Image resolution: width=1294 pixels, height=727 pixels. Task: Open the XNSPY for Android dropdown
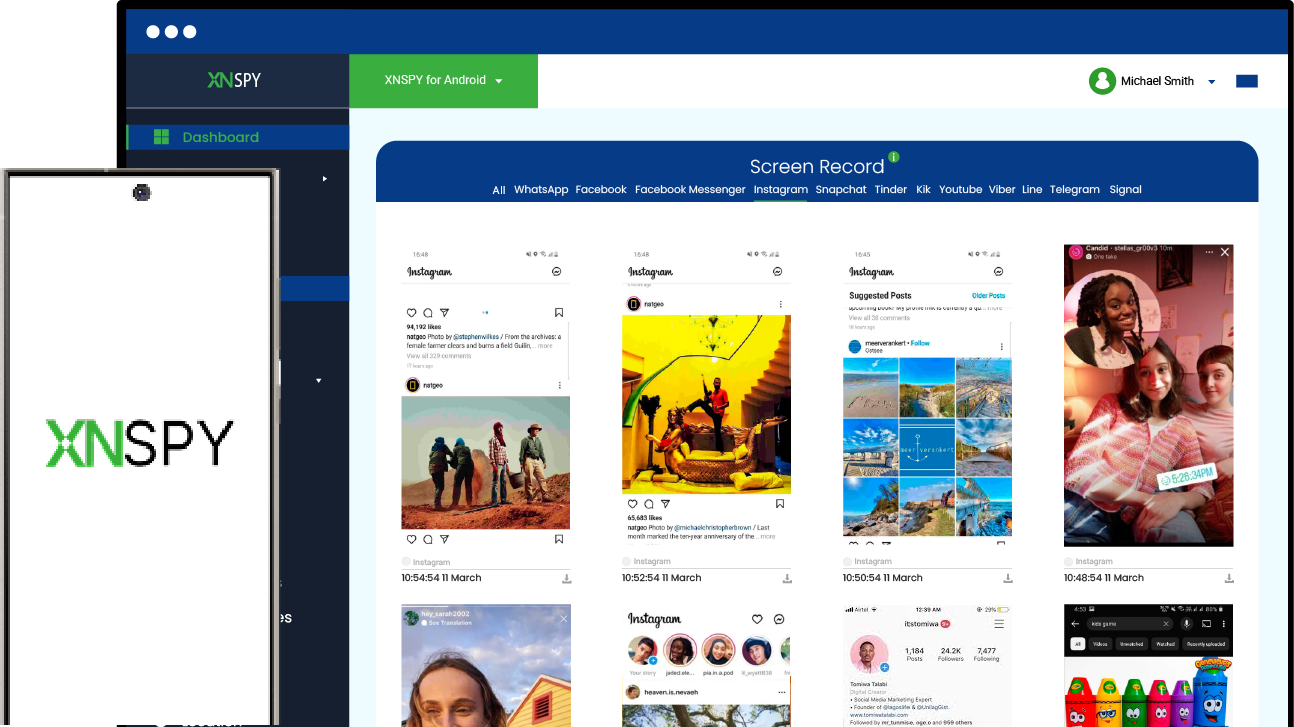[443, 80]
